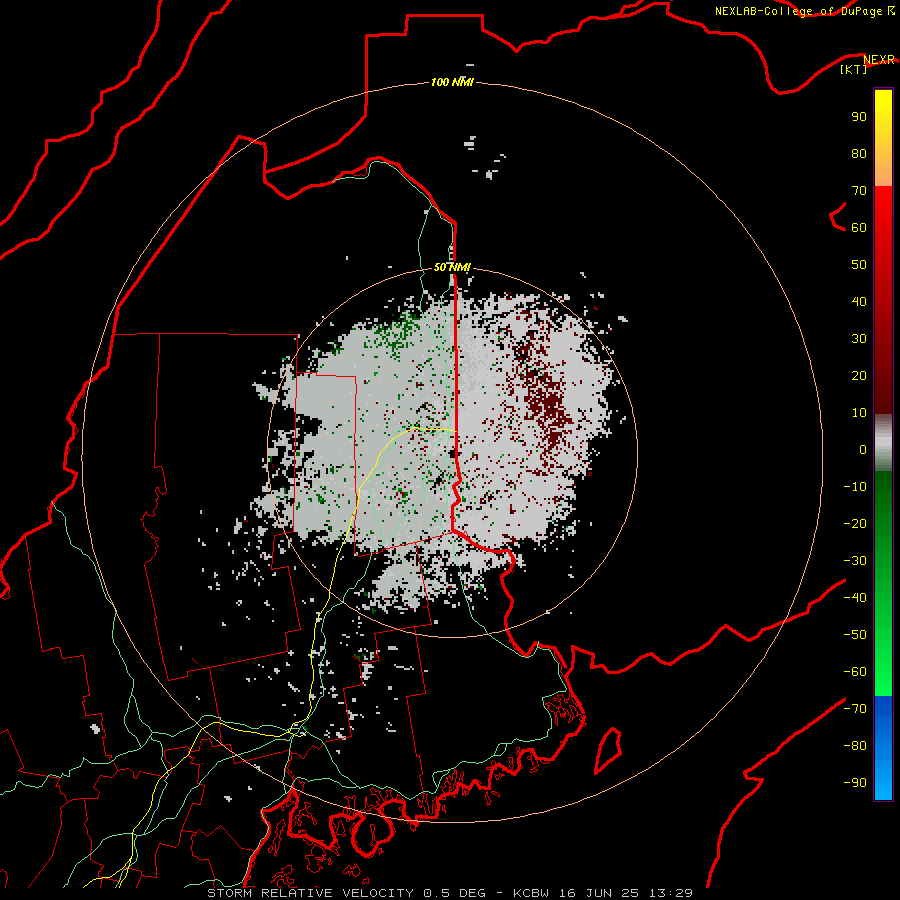
Task: Click the -10 value on the velocity scale
Action: pos(855,487)
